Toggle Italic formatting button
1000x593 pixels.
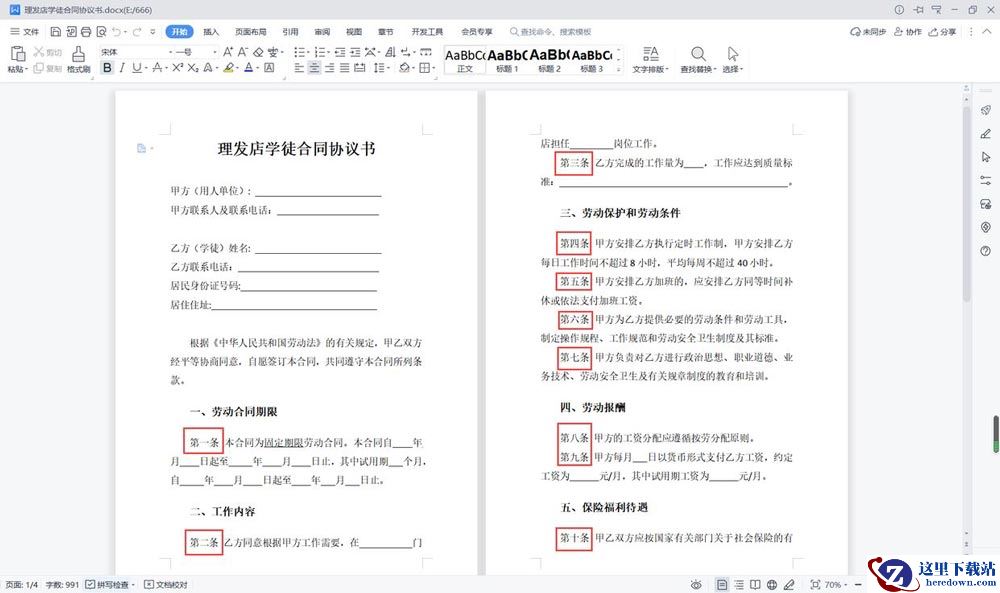[122, 68]
